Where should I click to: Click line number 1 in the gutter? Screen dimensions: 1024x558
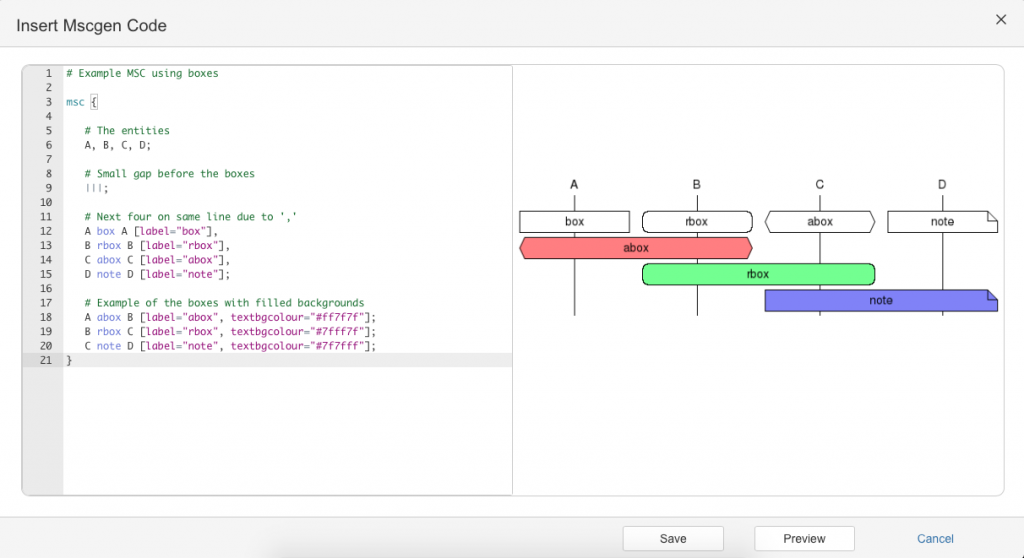(48, 73)
